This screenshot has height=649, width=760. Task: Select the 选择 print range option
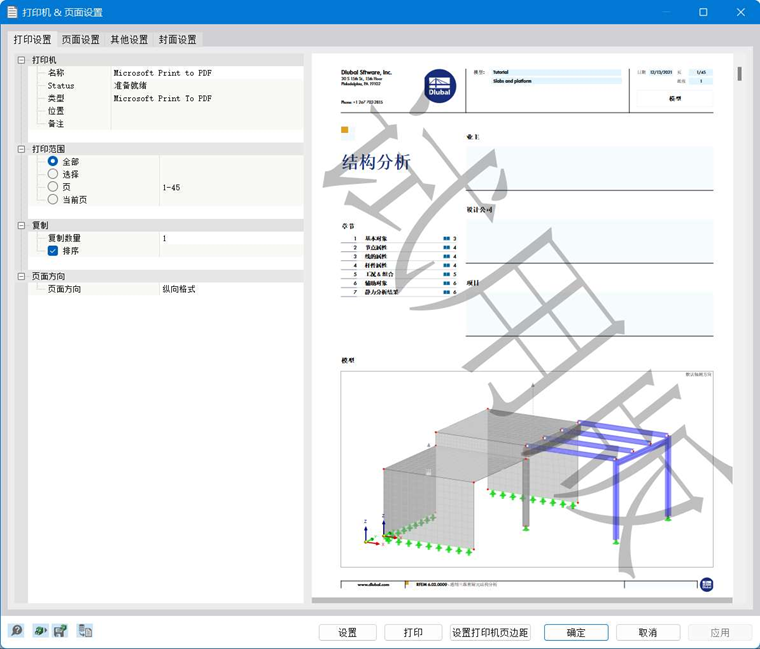coord(53,174)
